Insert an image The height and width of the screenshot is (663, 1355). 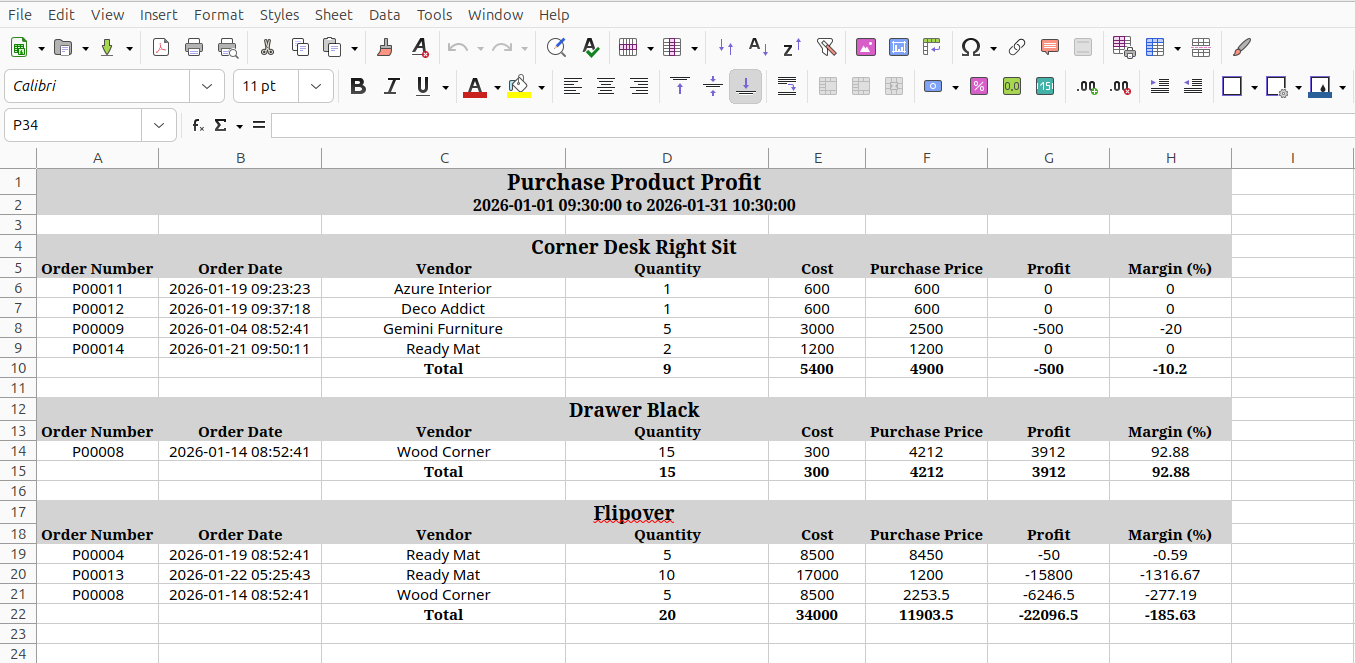click(x=866, y=47)
